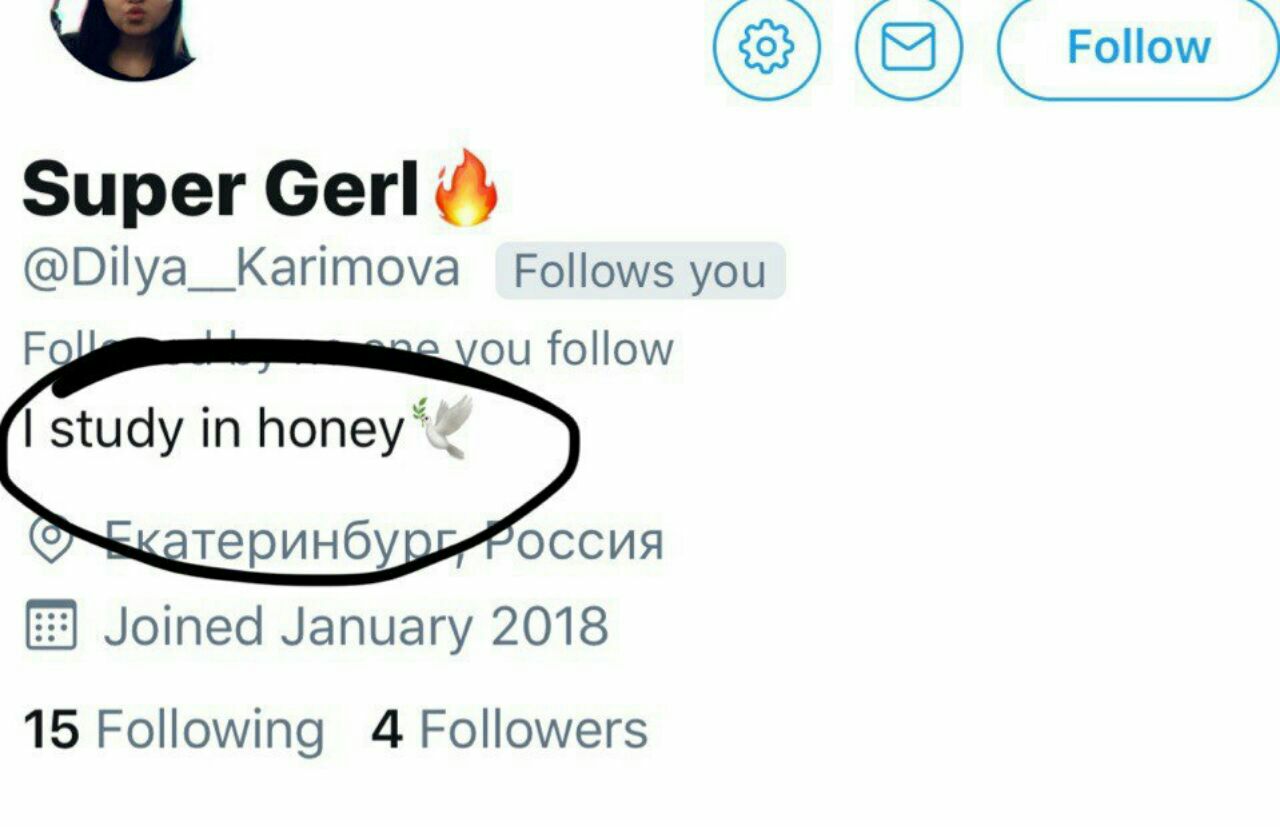Click the Follows you badge
Image resolution: width=1280 pixels, height=827 pixels.
click(x=640, y=272)
